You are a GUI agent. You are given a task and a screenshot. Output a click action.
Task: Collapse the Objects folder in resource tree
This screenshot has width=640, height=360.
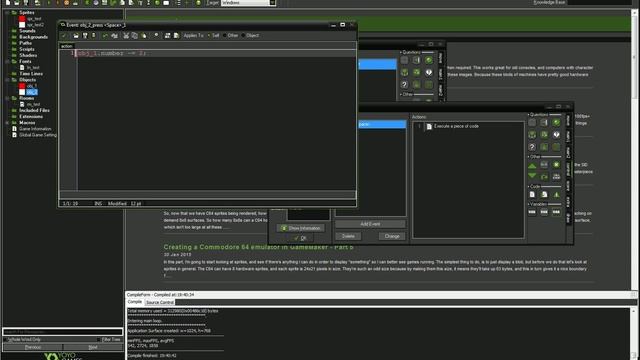[x=7, y=80]
